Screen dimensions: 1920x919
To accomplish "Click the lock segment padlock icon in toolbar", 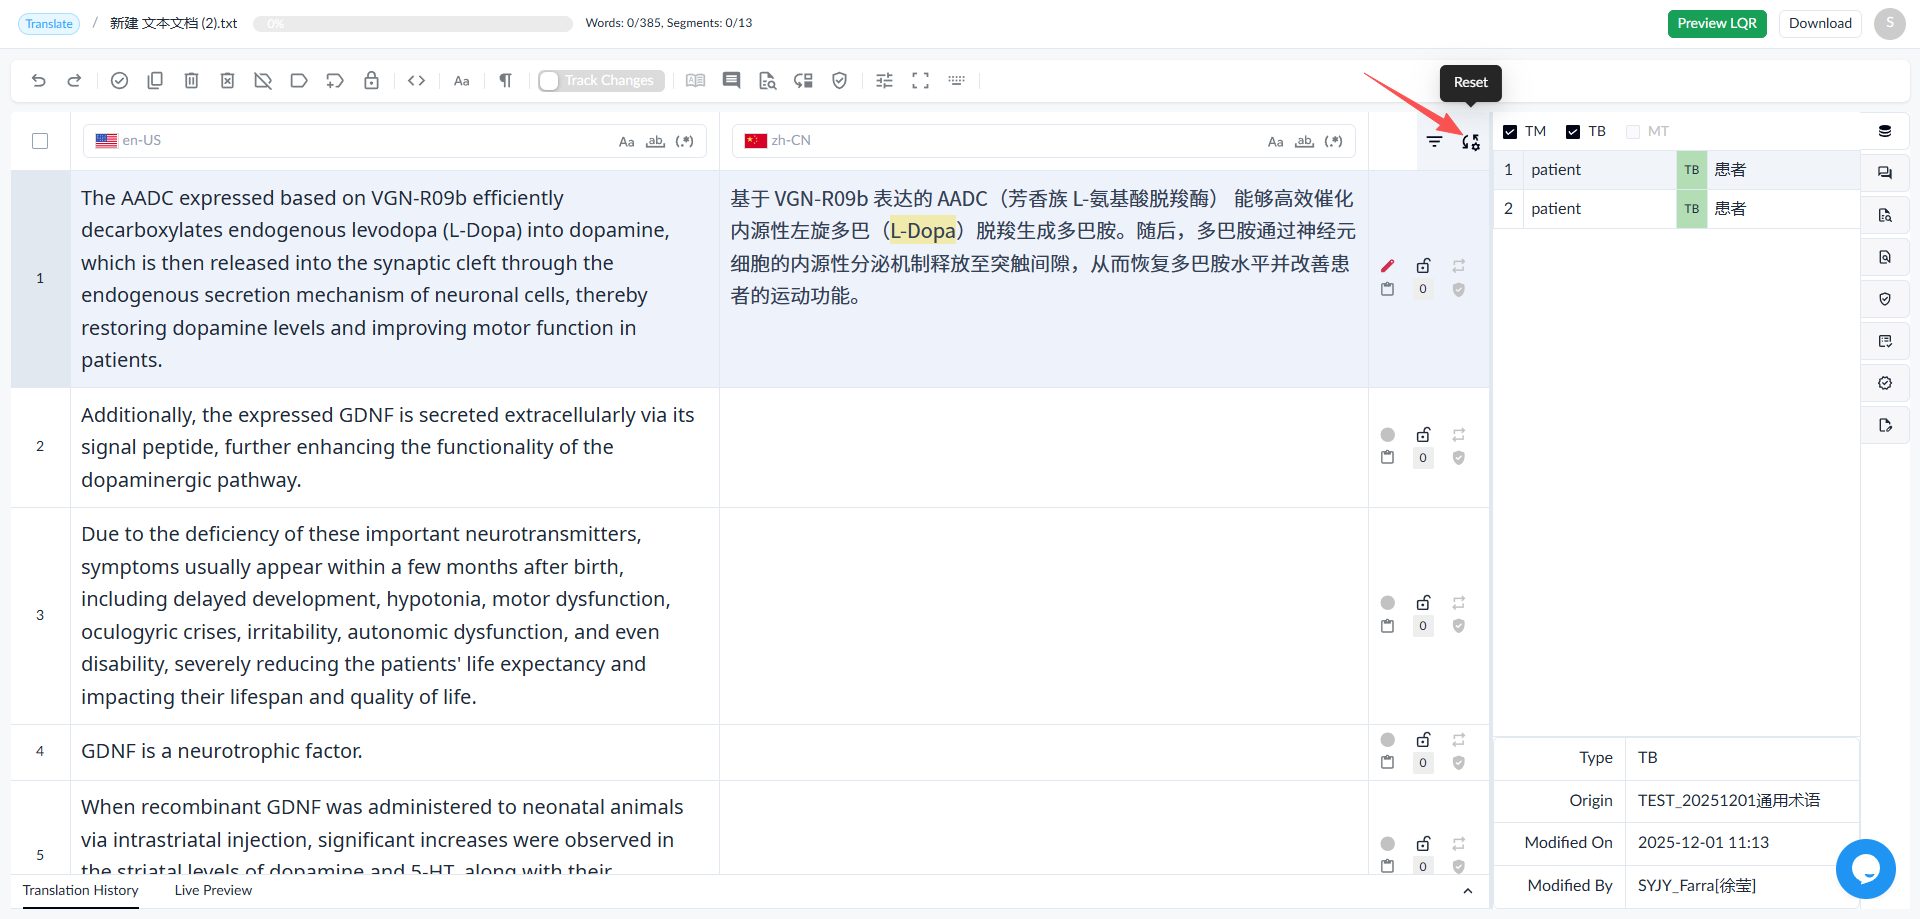I will [371, 81].
